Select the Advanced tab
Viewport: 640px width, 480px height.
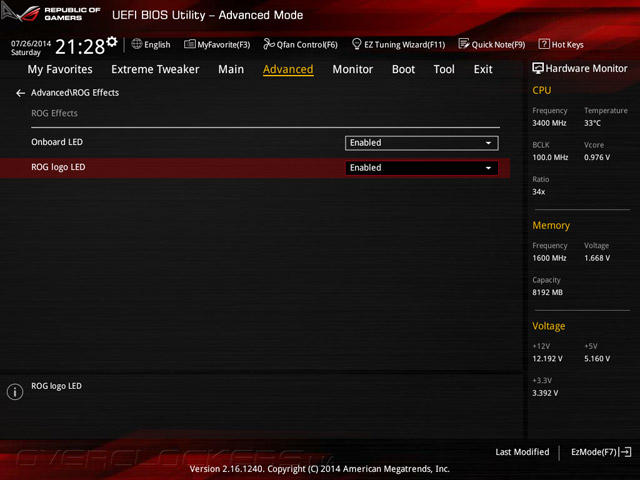tap(288, 69)
